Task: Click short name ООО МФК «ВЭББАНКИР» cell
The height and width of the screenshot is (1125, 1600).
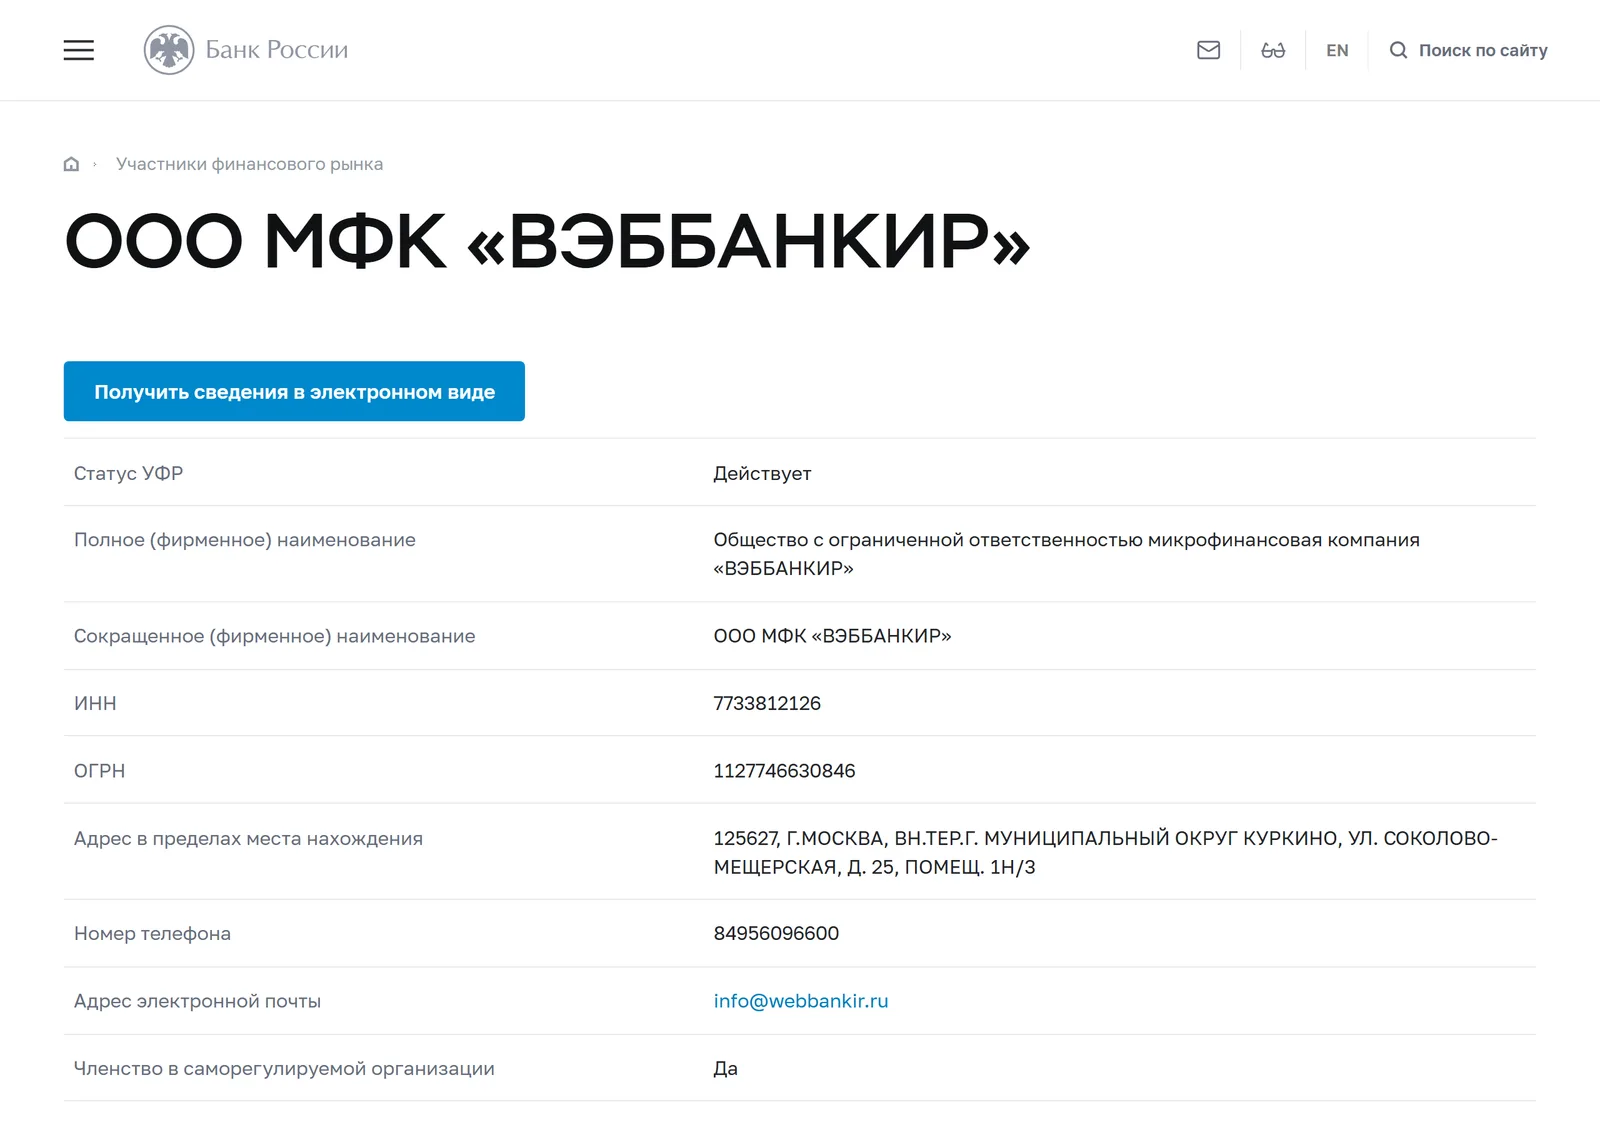Action: coord(832,636)
